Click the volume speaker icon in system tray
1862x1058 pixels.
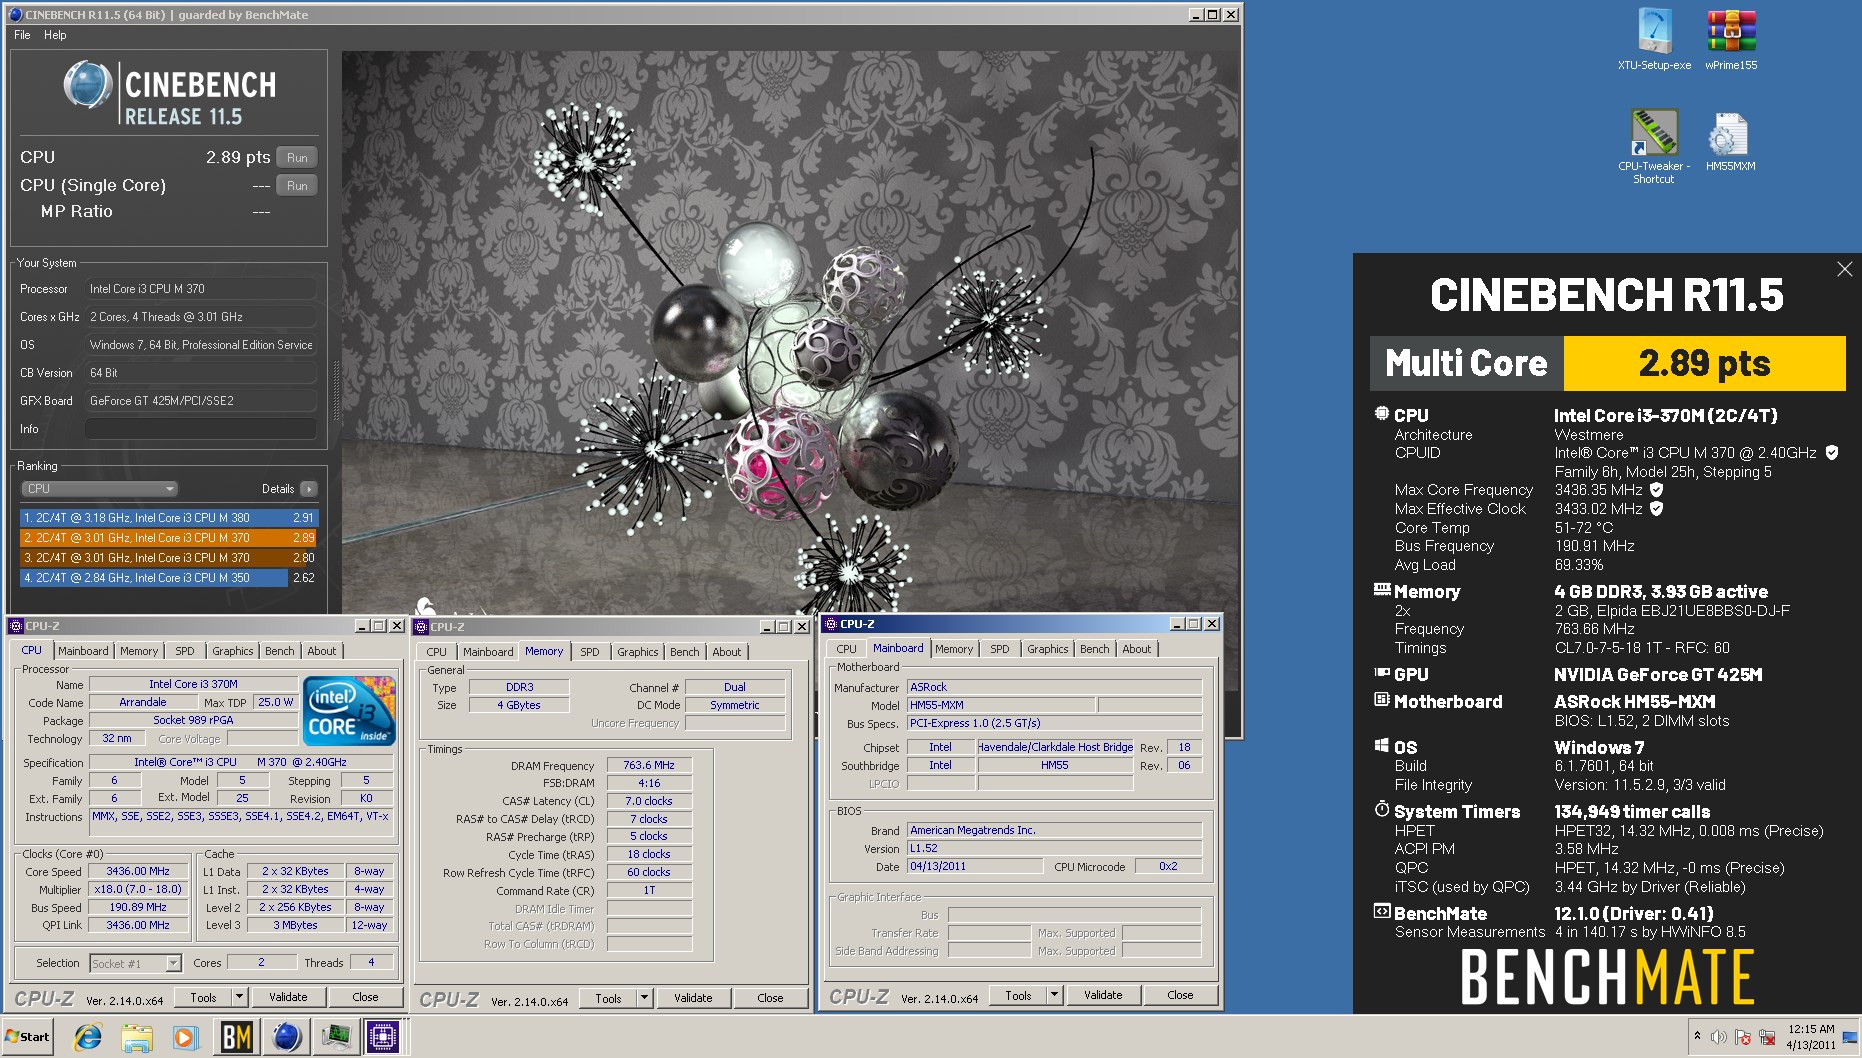tap(1719, 1037)
